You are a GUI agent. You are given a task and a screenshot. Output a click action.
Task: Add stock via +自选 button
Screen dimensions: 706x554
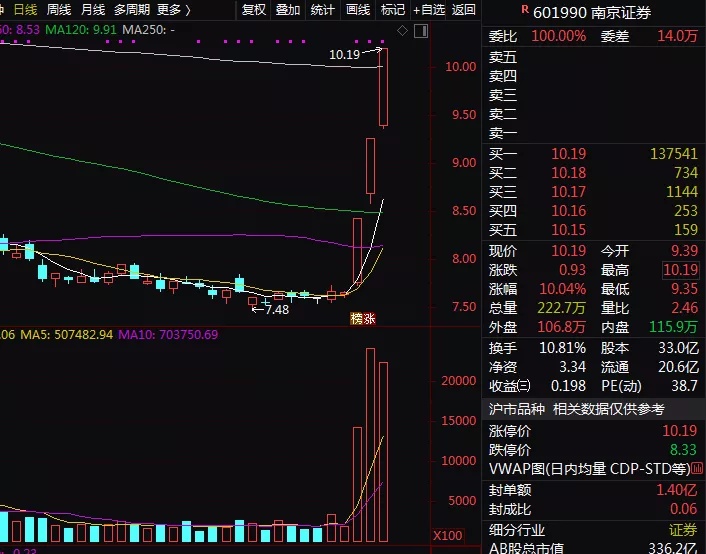tap(429, 9)
